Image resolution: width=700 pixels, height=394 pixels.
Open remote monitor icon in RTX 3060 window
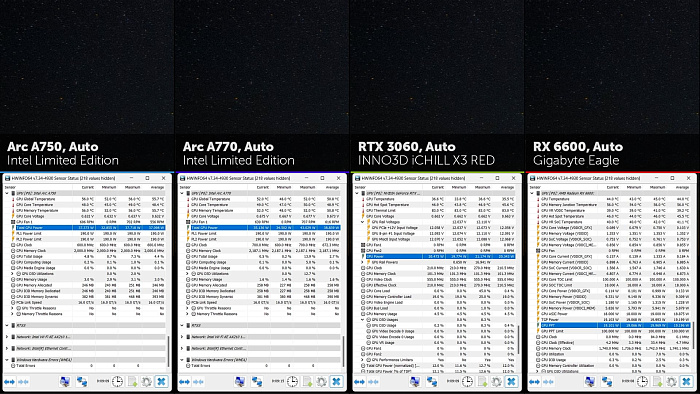coord(415,382)
